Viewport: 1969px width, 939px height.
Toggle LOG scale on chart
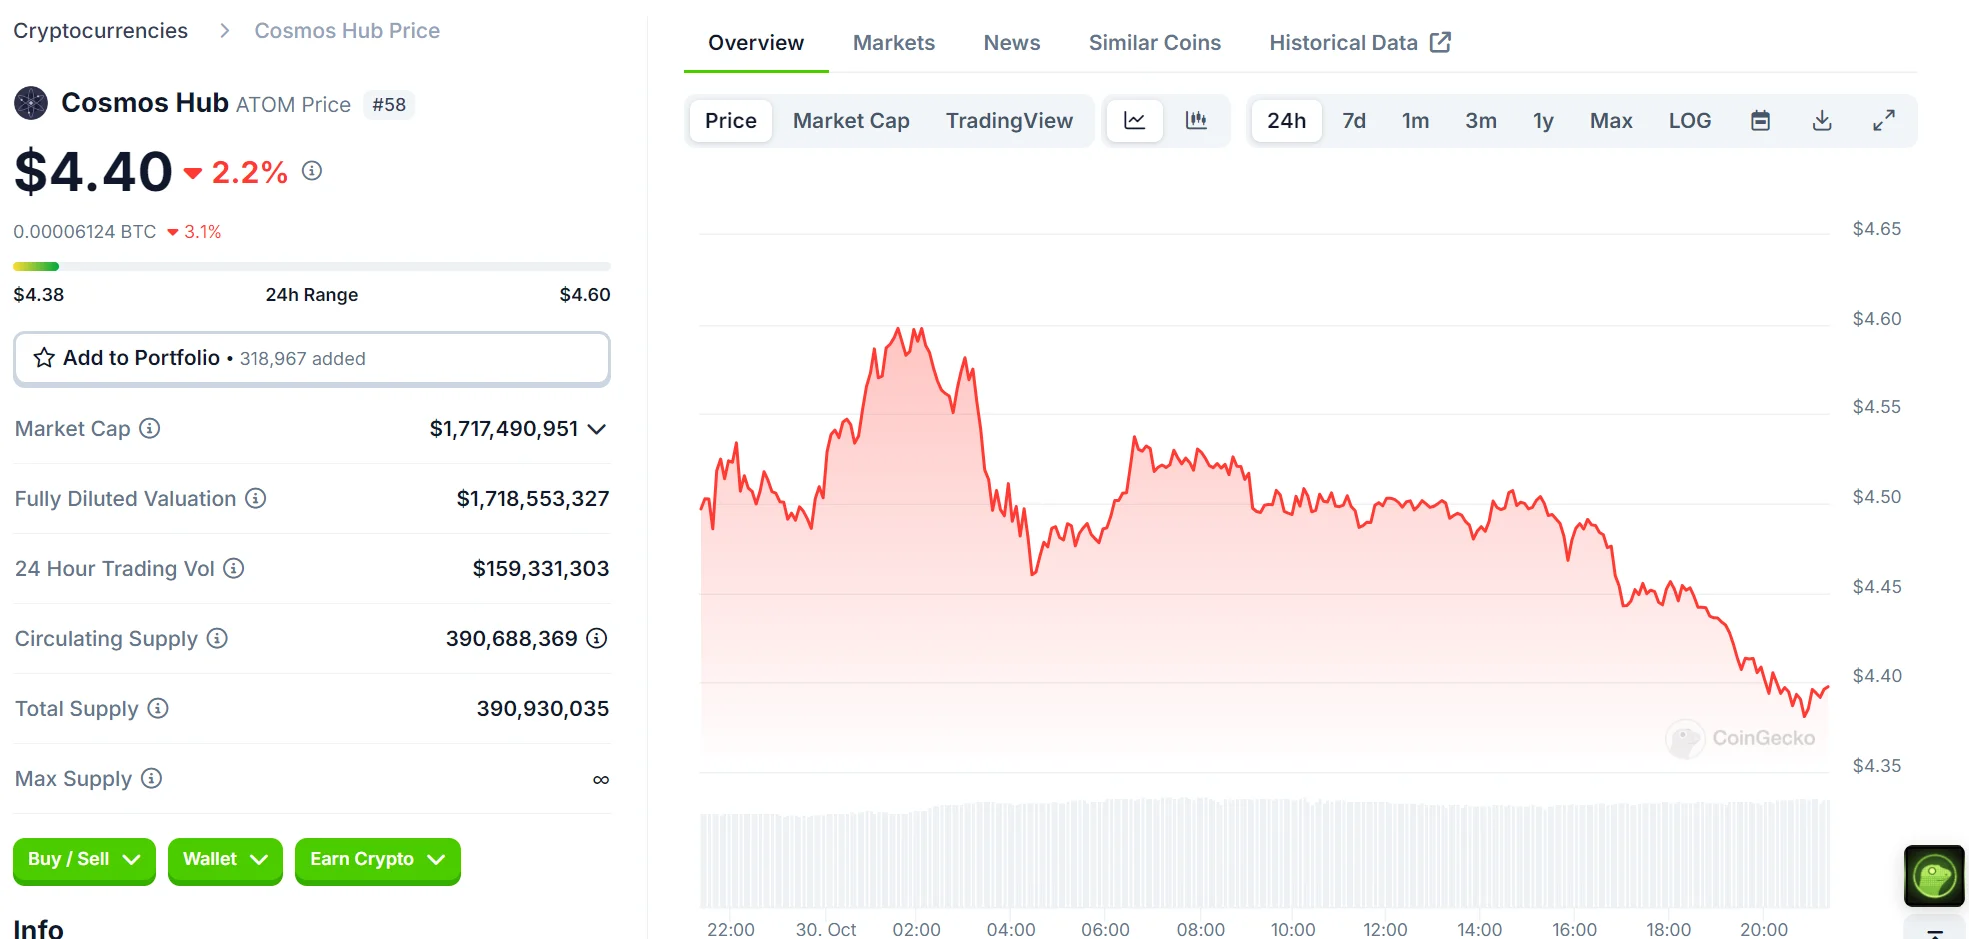point(1689,121)
